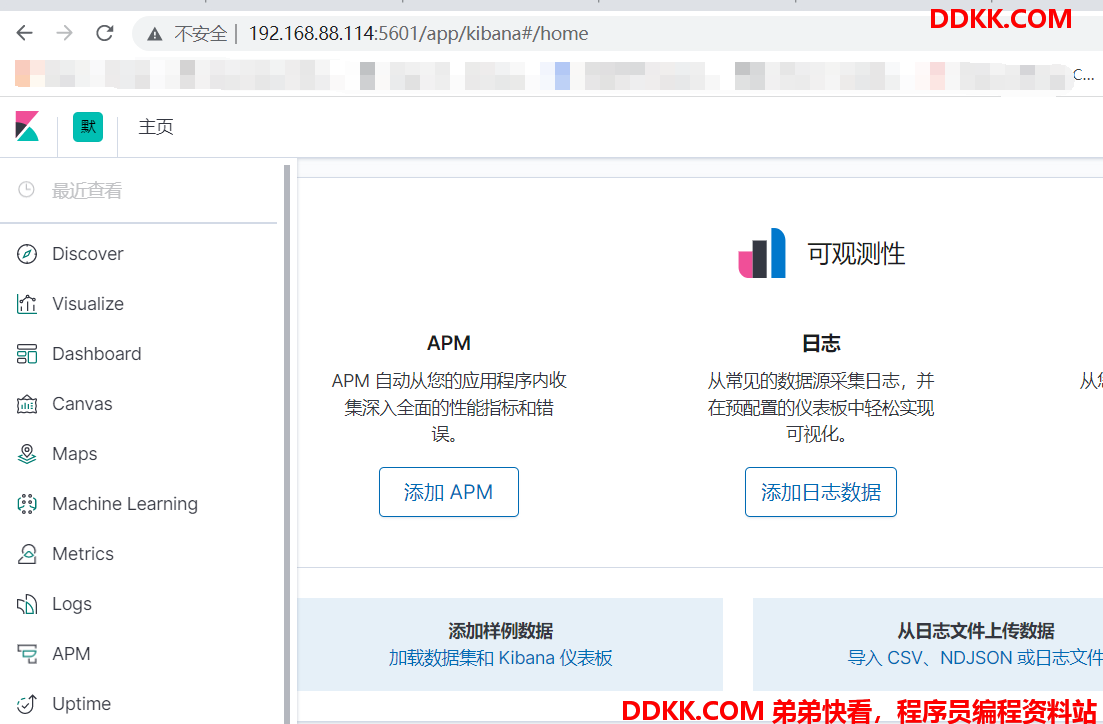Image resolution: width=1103 pixels, height=724 pixels.
Task: Click the address bar URL
Action: 418,33
